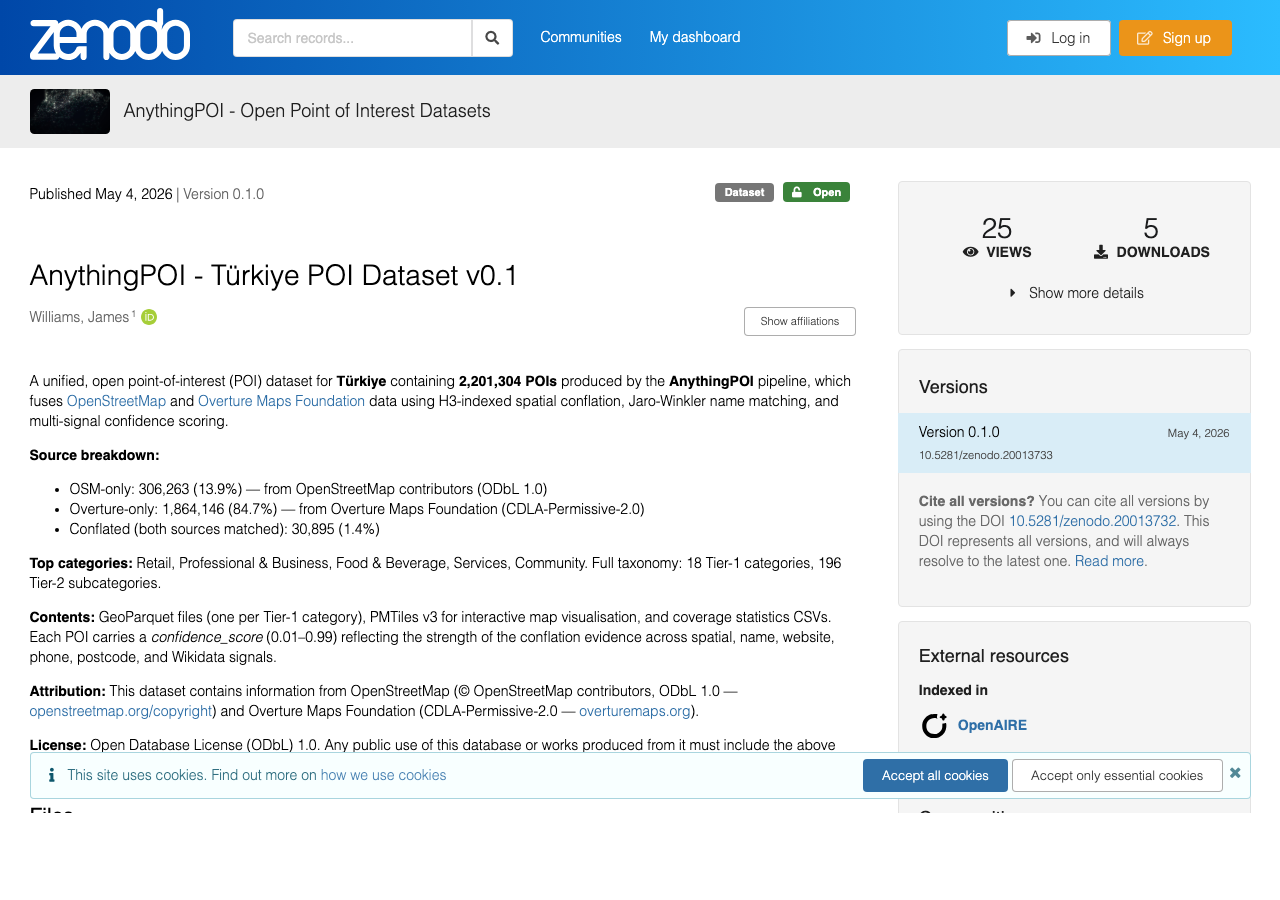Focus the Search records field
The width and height of the screenshot is (1280, 900).
click(x=352, y=38)
